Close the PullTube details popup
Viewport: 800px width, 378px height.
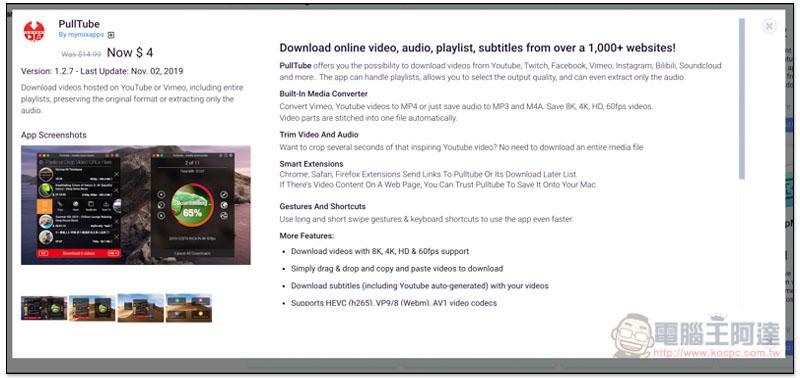[769, 26]
